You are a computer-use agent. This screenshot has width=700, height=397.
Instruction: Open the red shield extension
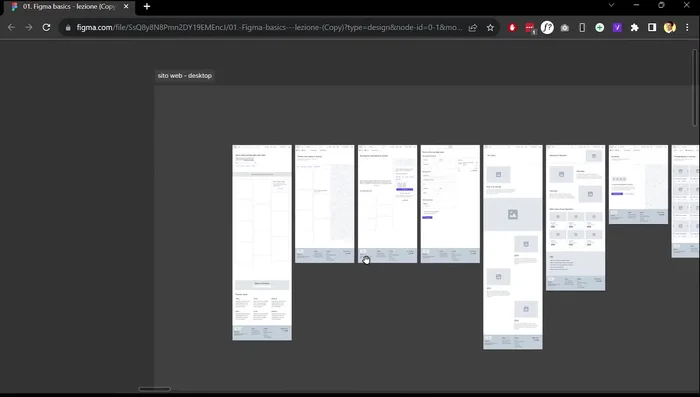[x=512, y=28]
